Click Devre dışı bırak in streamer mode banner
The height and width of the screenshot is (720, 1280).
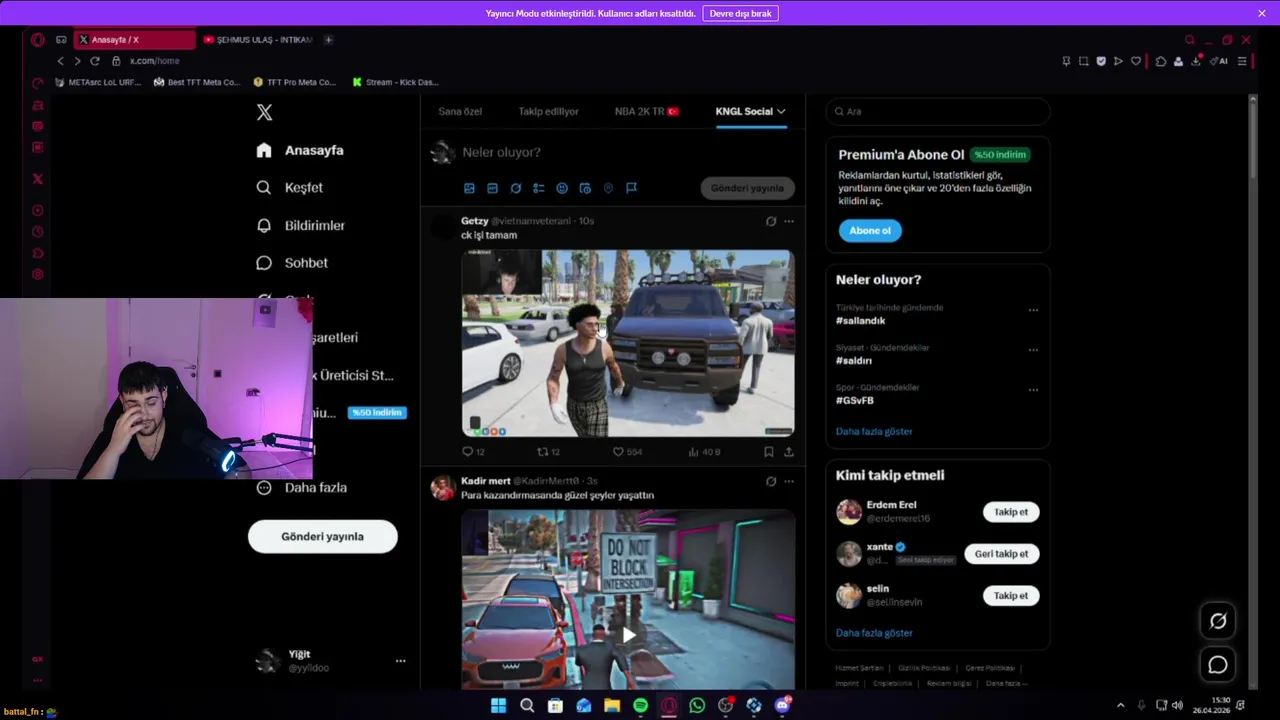pos(740,14)
